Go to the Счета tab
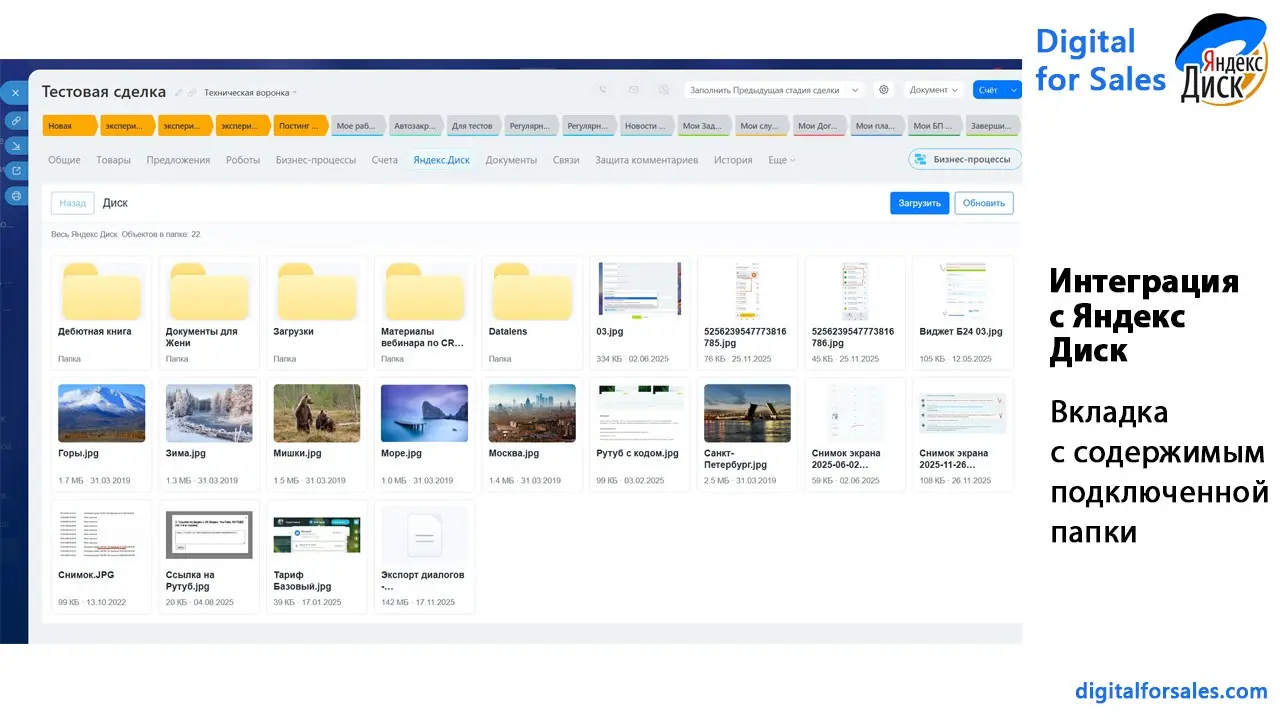This screenshot has width=1280, height=720. click(x=385, y=160)
